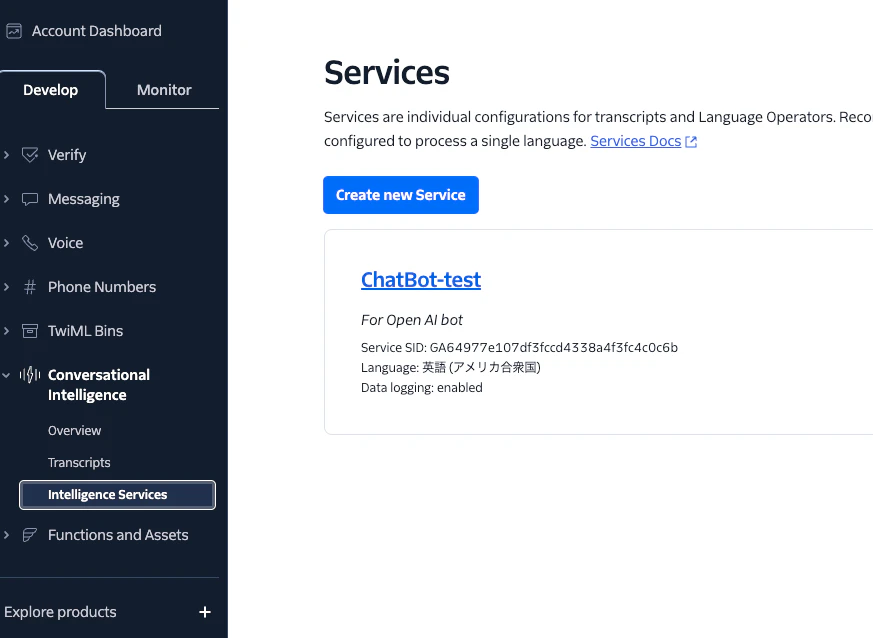Click the Explore products plus icon
Image resolution: width=873 pixels, height=638 pixels.
click(x=205, y=612)
